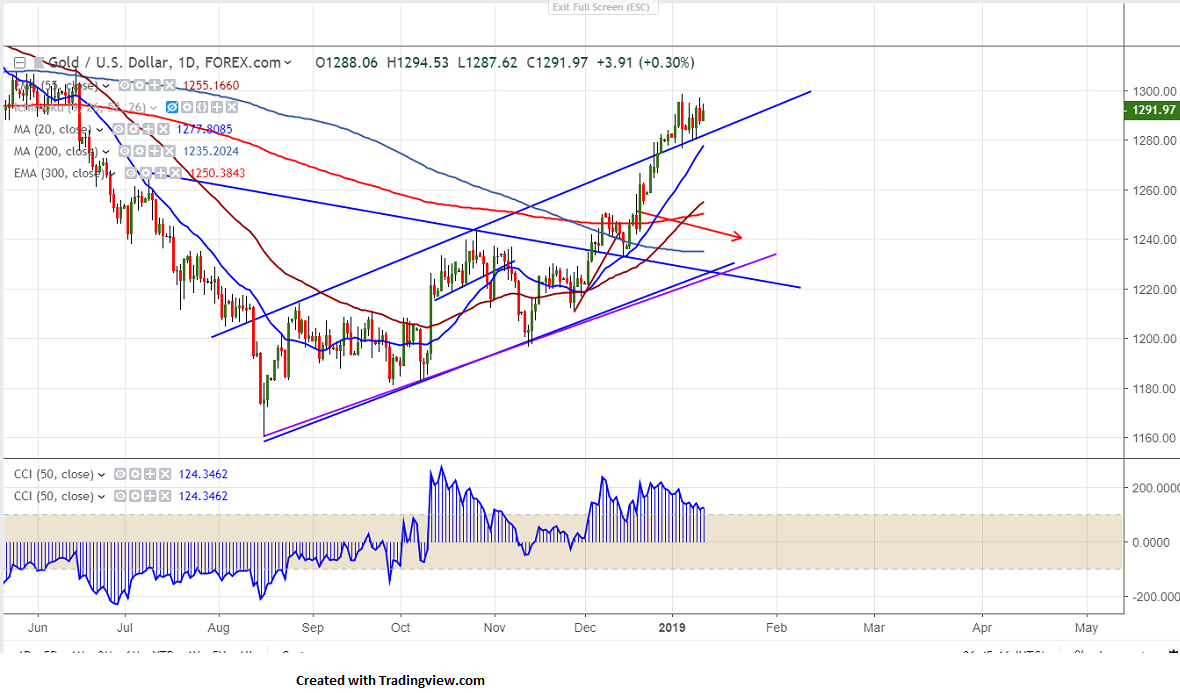Expand the dropdown chevron on the 1255.1660 row
The height and width of the screenshot is (693, 1180).
105,86
